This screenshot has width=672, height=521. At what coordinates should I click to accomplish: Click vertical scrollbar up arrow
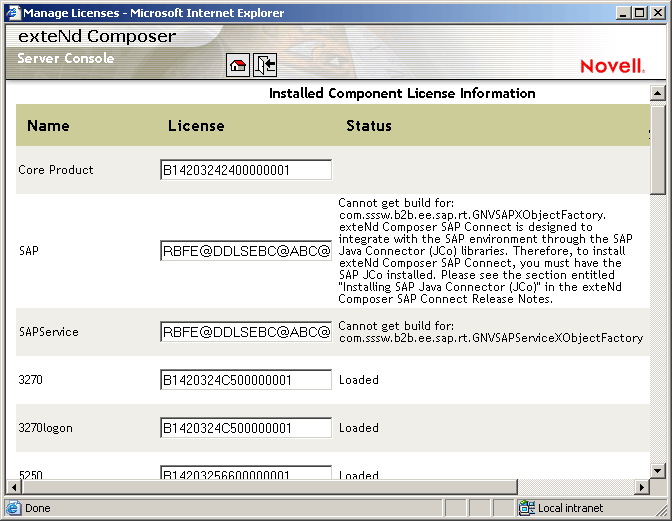click(657, 93)
